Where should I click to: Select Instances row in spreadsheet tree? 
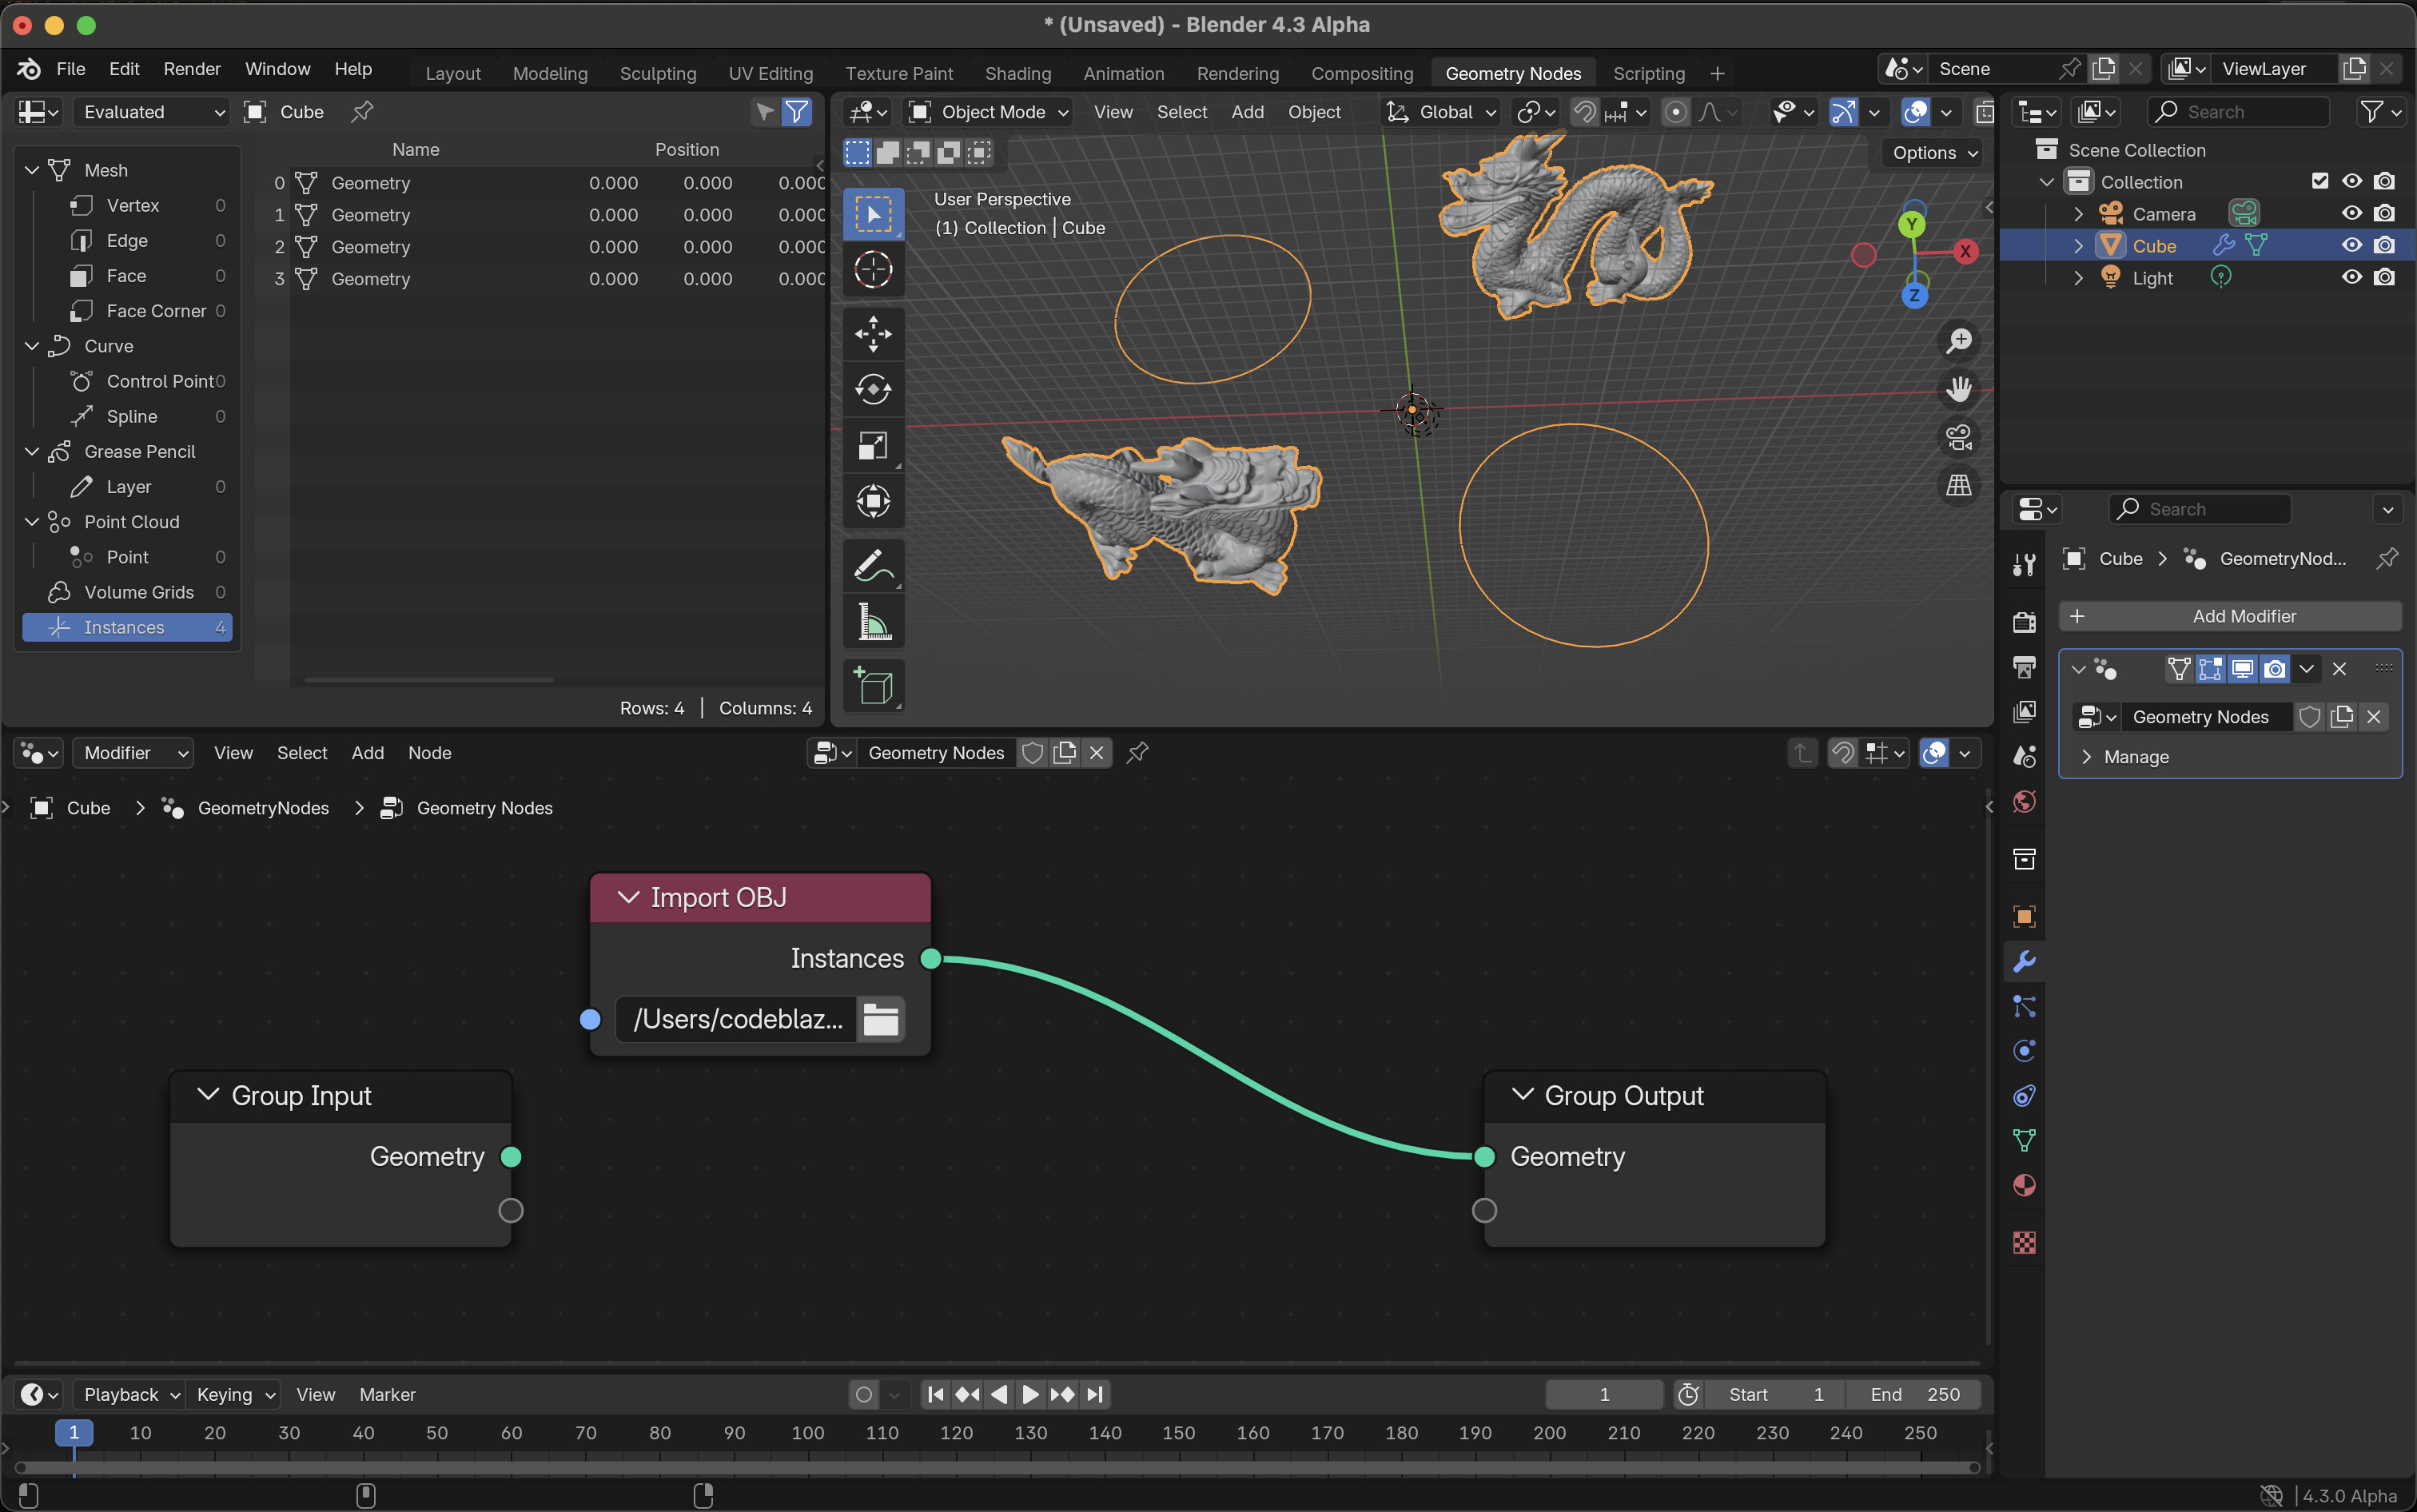(127, 627)
